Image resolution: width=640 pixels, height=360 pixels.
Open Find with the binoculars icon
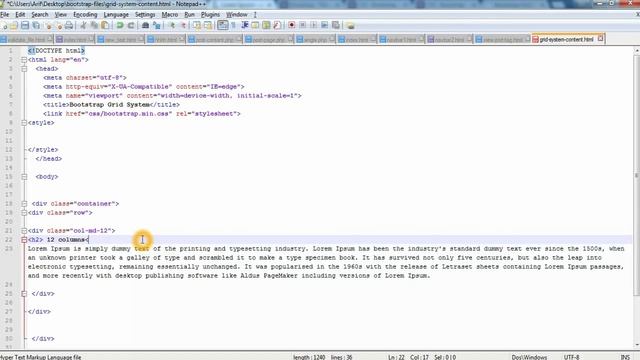145,26
